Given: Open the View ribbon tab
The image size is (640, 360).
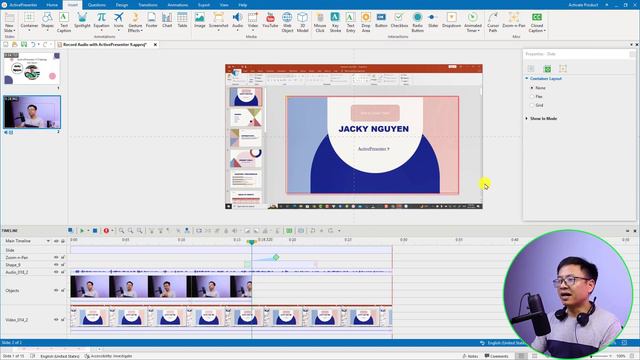Looking at the screenshot, I should [224, 5].
